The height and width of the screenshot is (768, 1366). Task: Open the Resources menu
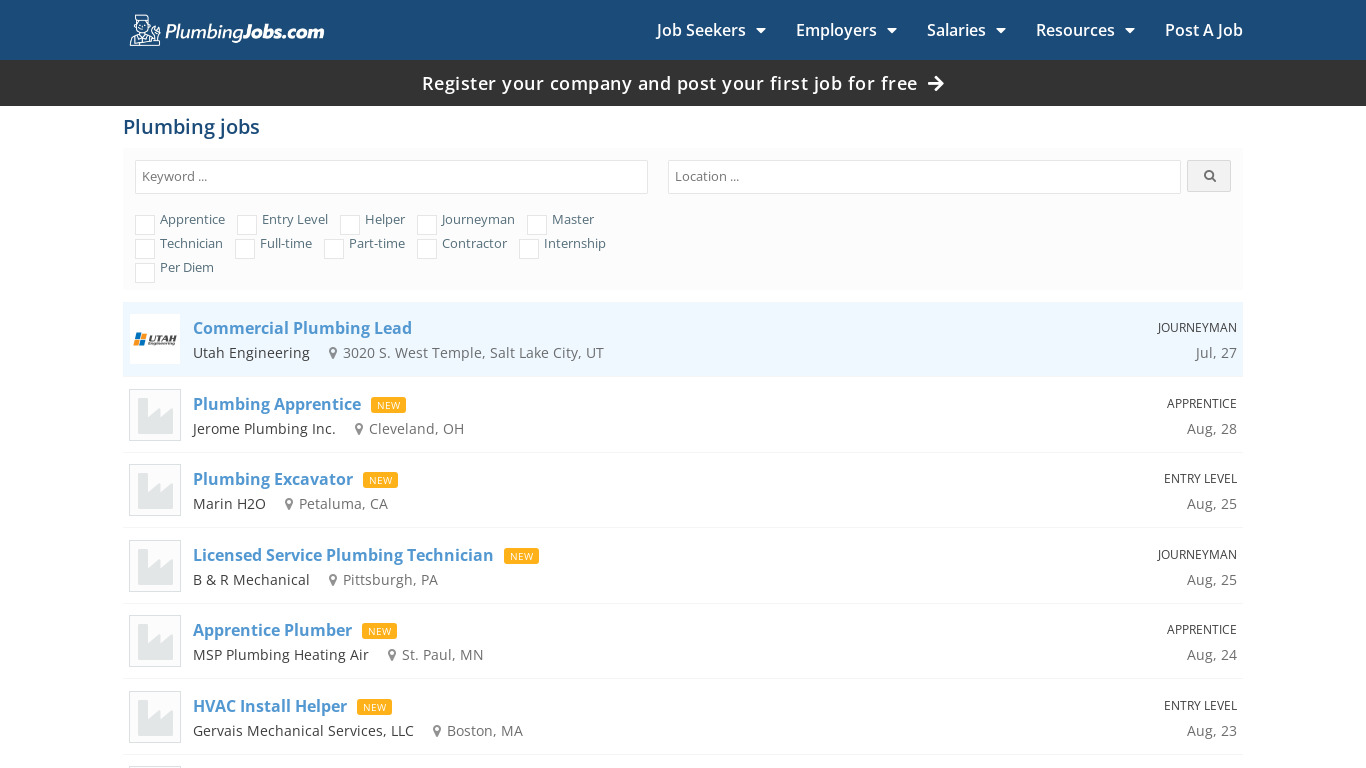point(1085,30)
